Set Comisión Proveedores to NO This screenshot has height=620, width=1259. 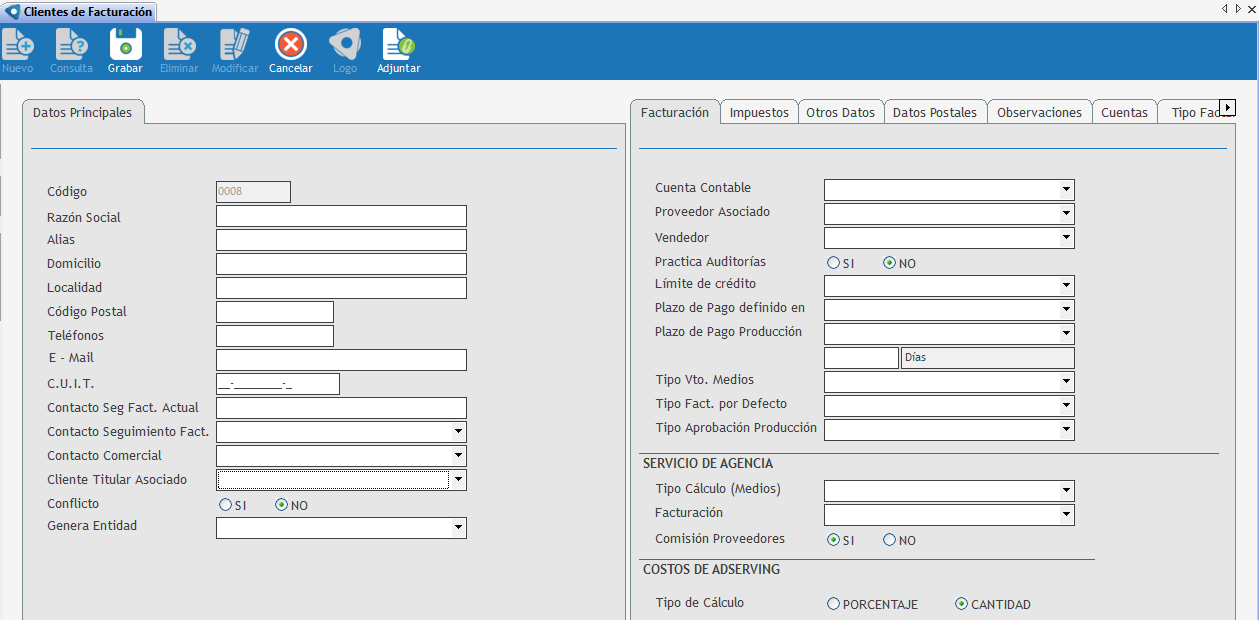pyautogui.click(x=889, y=540)
